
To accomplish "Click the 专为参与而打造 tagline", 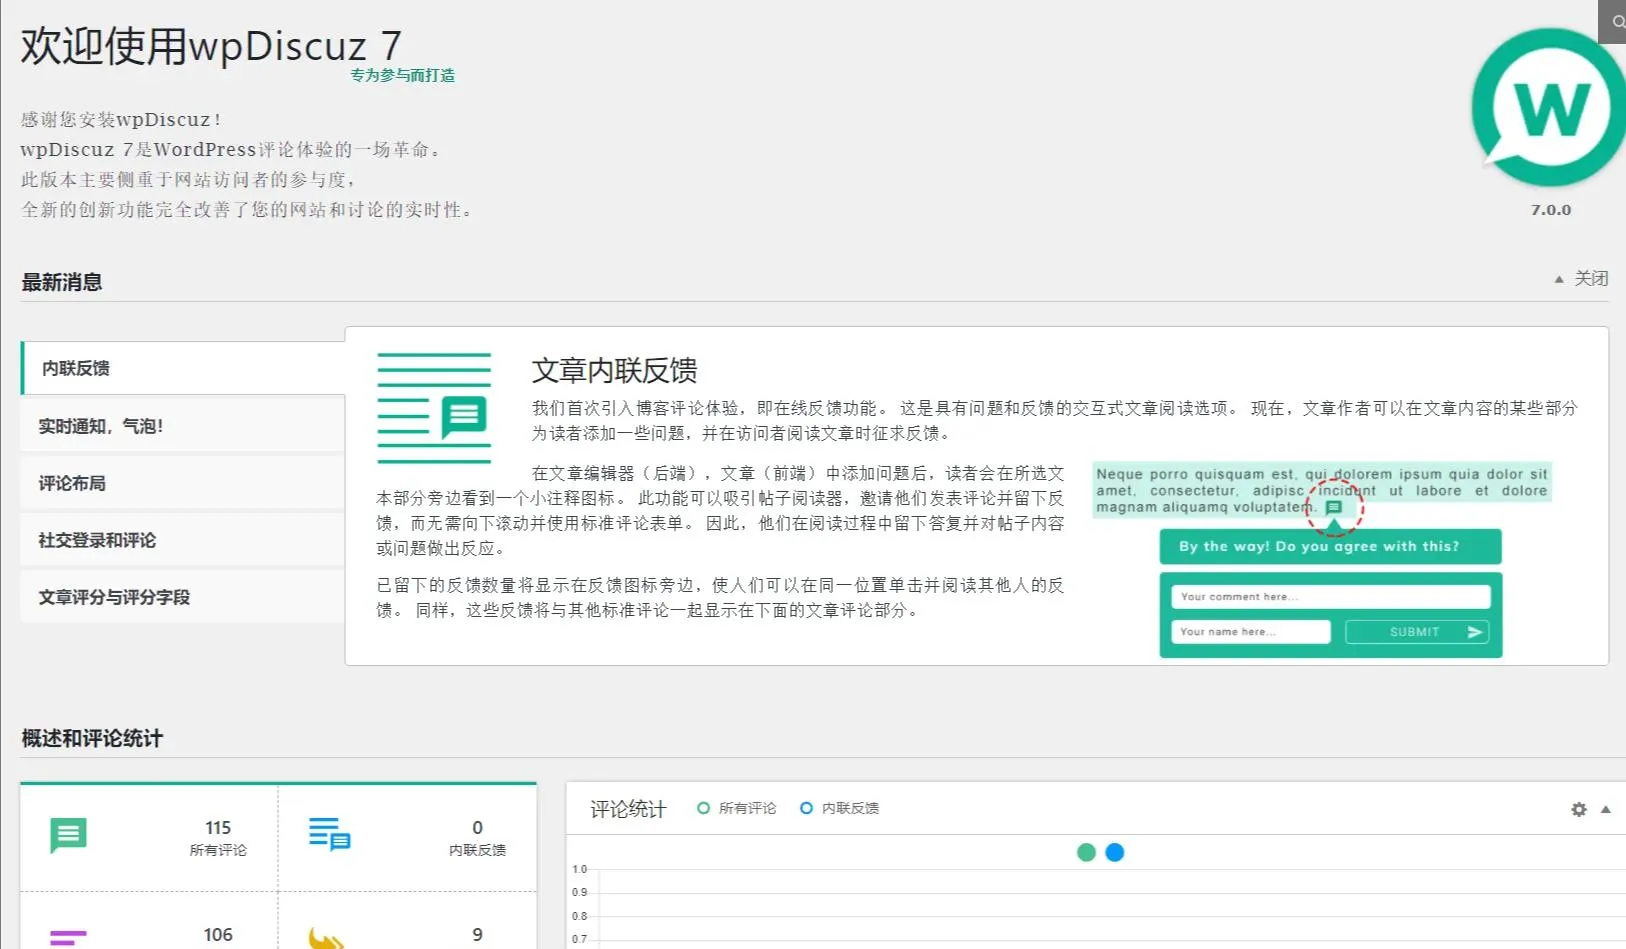I will [x=402, y=75].
